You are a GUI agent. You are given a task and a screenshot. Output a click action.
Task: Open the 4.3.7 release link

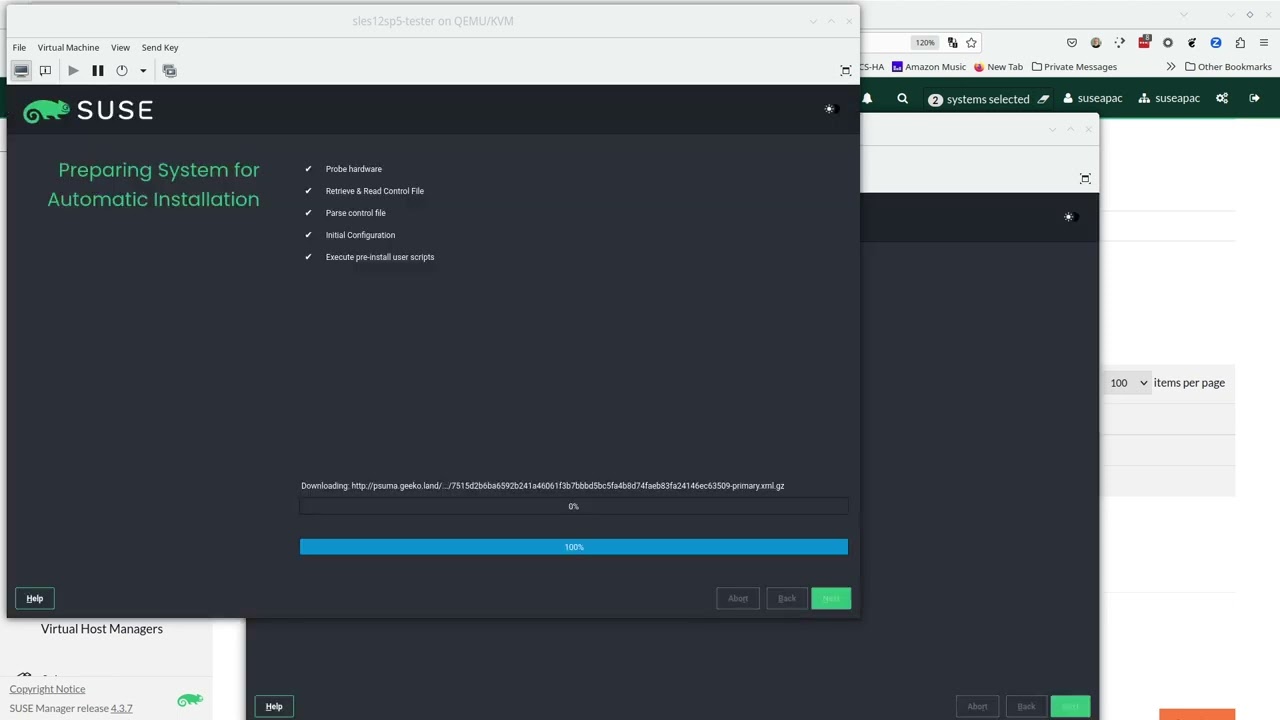(x=121, y=708)
